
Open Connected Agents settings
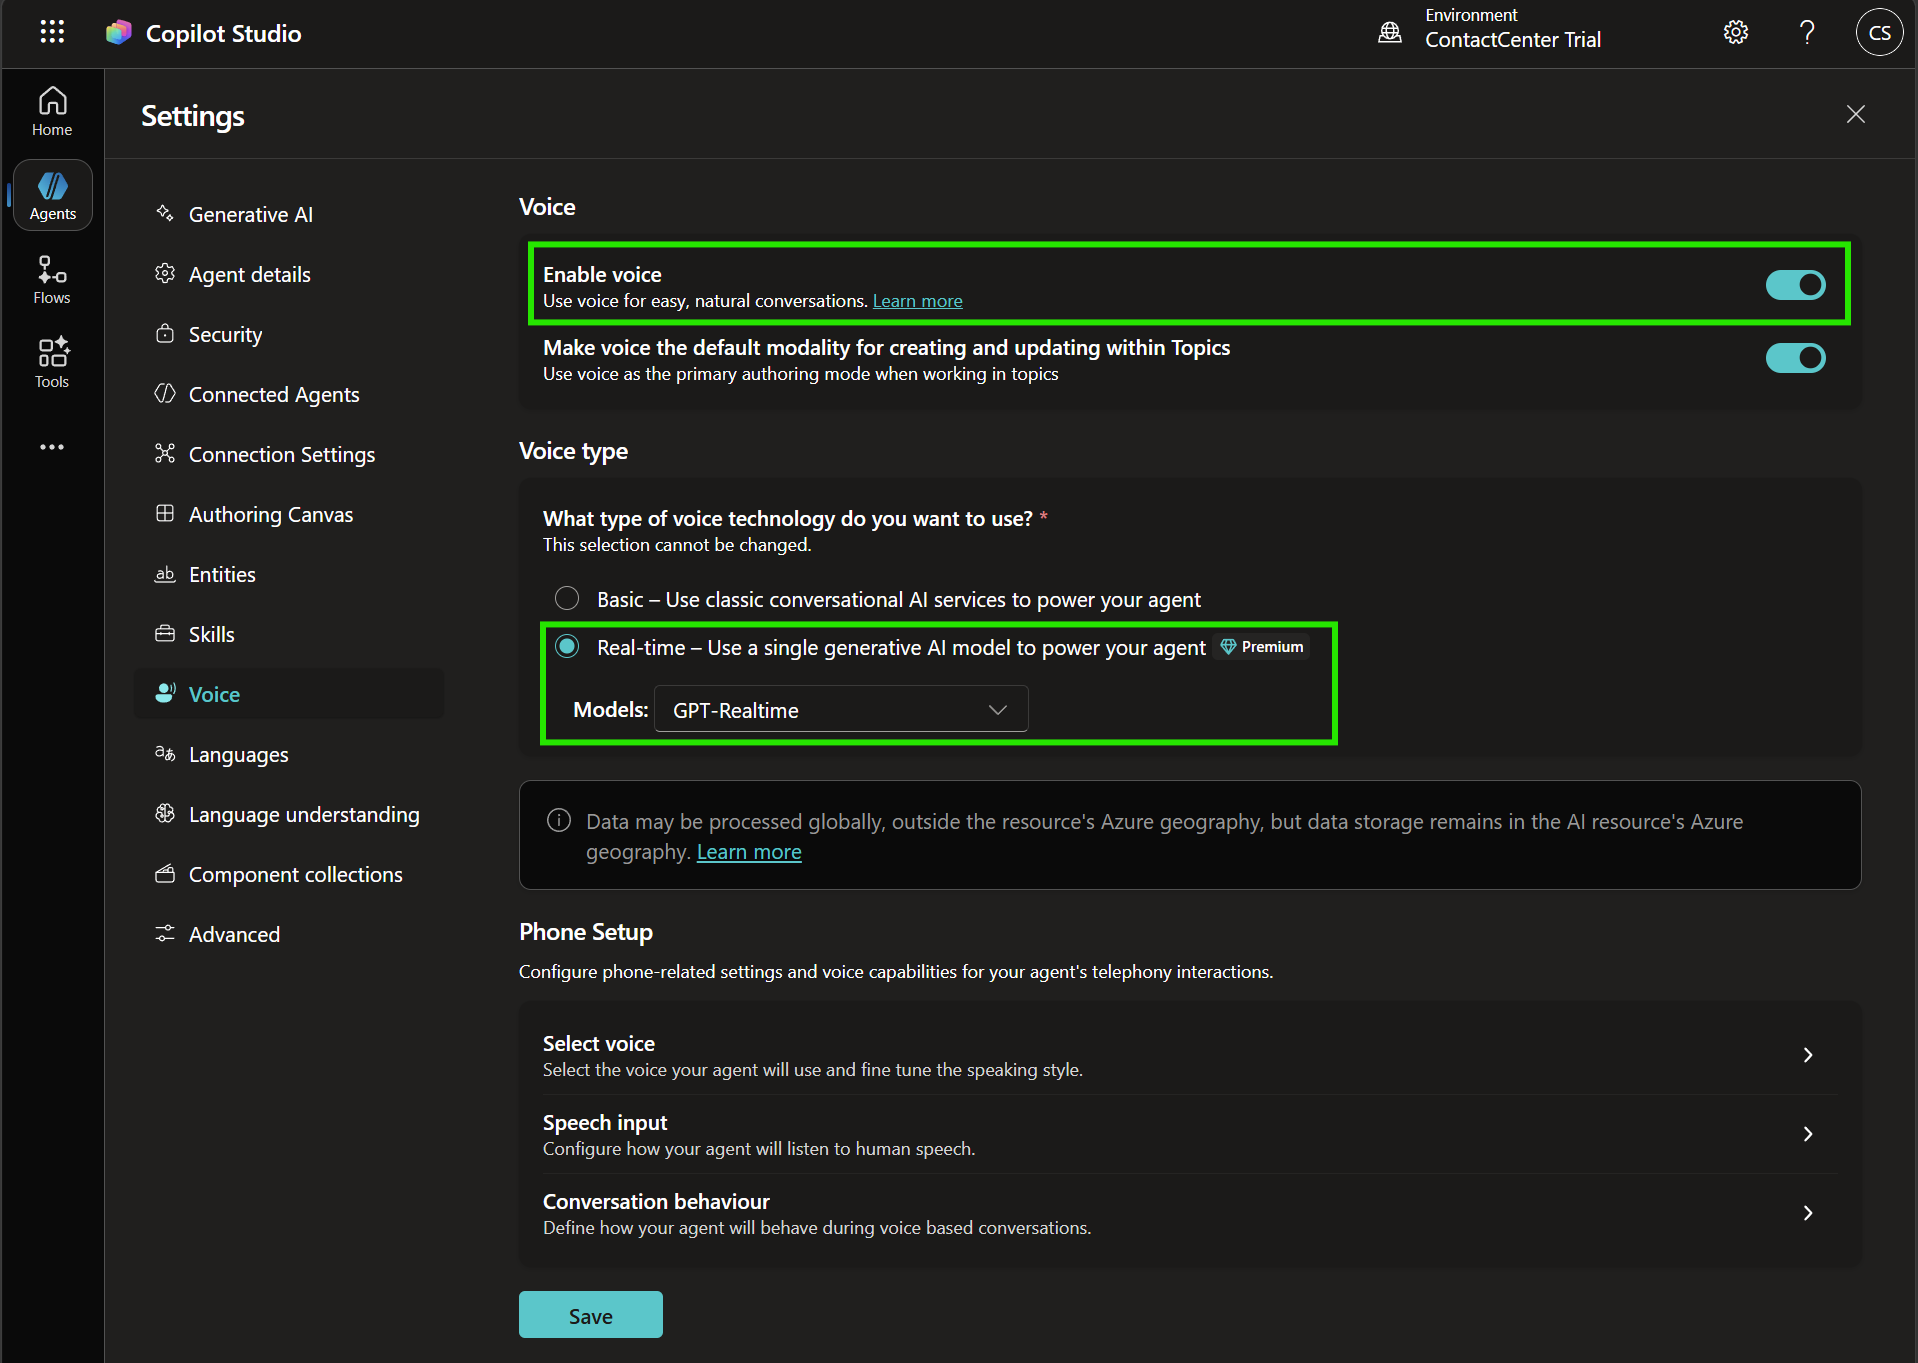point(289,394)
